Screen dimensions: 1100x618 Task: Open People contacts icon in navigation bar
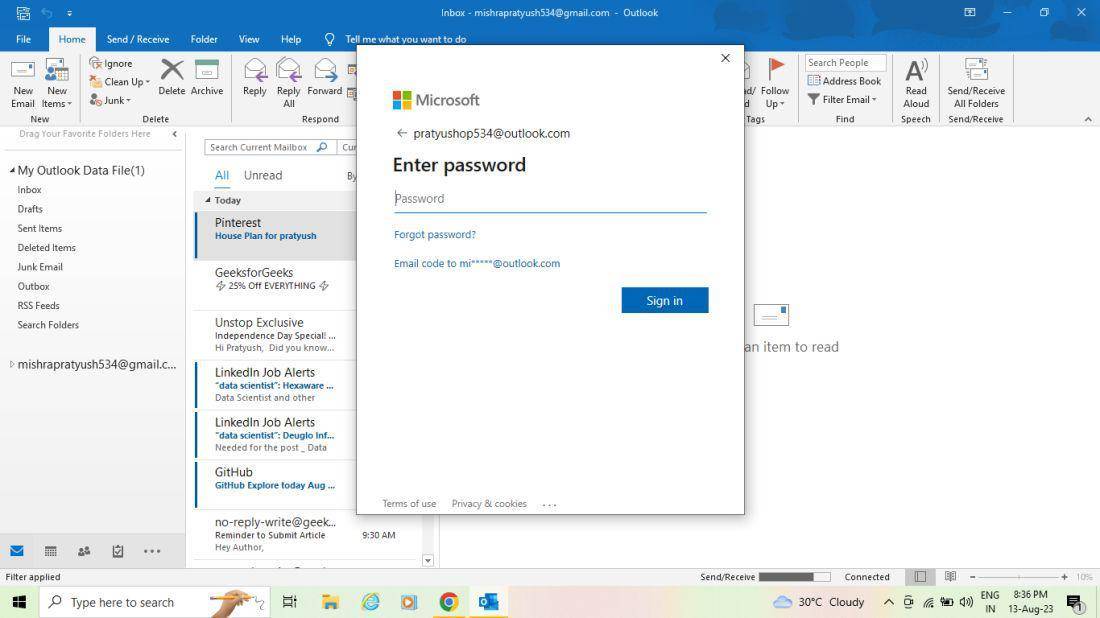pos(84,551)
